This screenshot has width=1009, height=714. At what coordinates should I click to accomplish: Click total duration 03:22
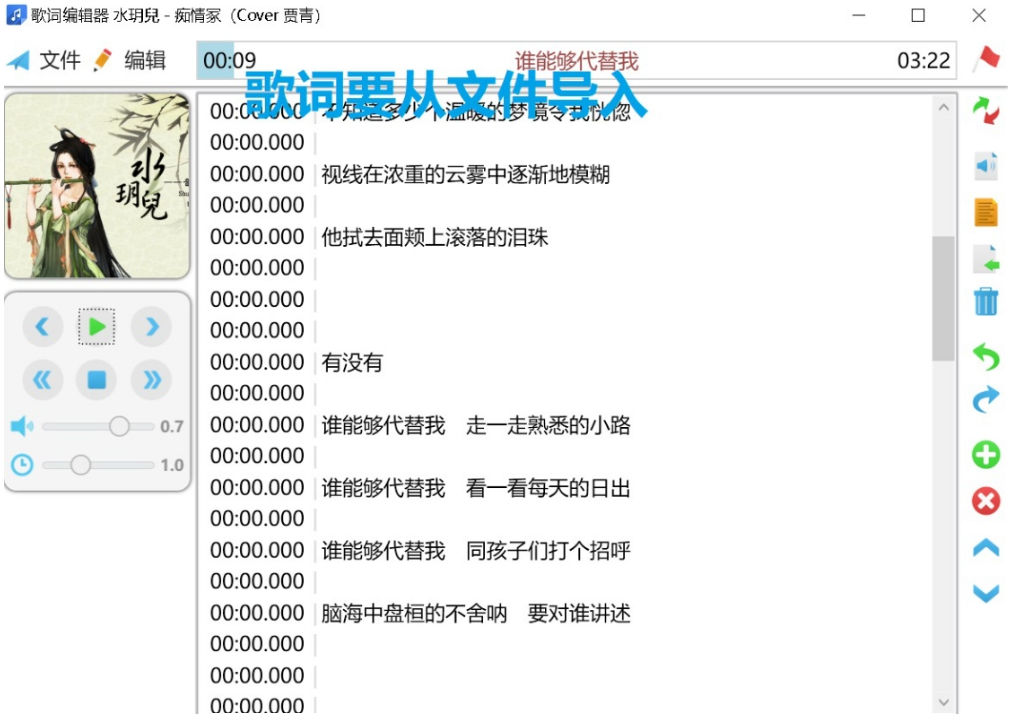click(923, 60)
